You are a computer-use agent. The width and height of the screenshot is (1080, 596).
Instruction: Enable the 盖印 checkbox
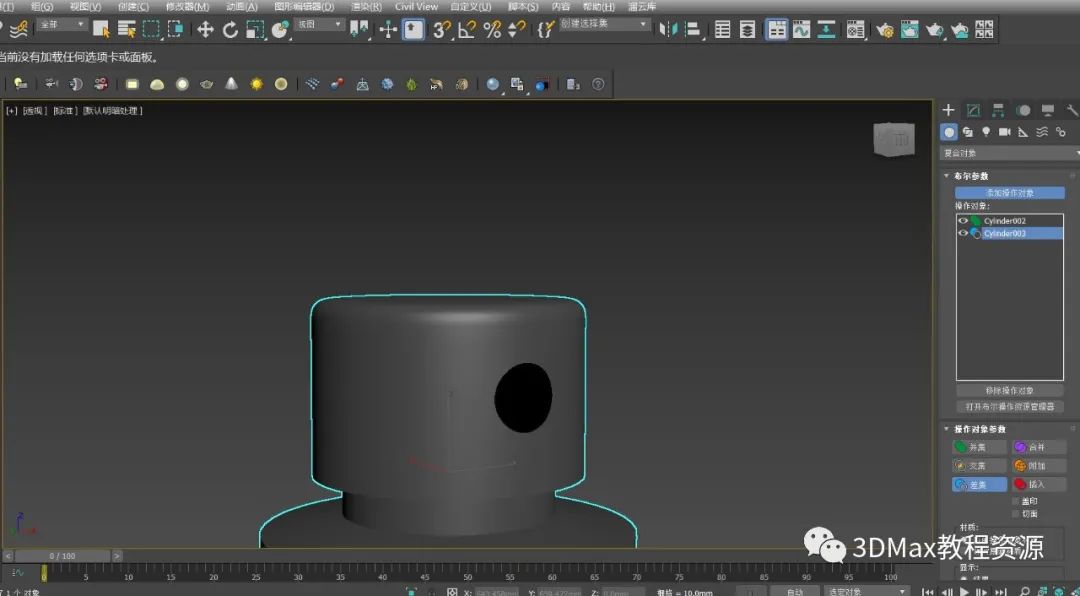pyautogui.click(x=1017, y=501)
